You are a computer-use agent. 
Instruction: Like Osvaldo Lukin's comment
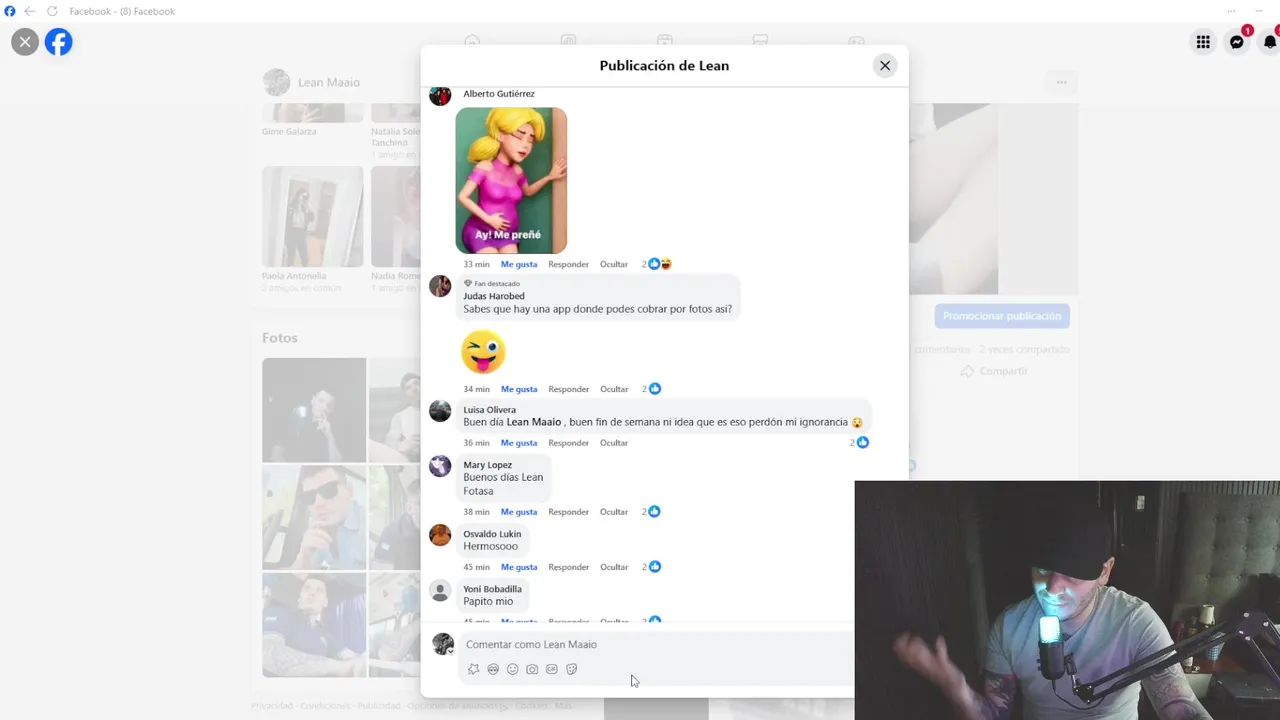[519, 567]
